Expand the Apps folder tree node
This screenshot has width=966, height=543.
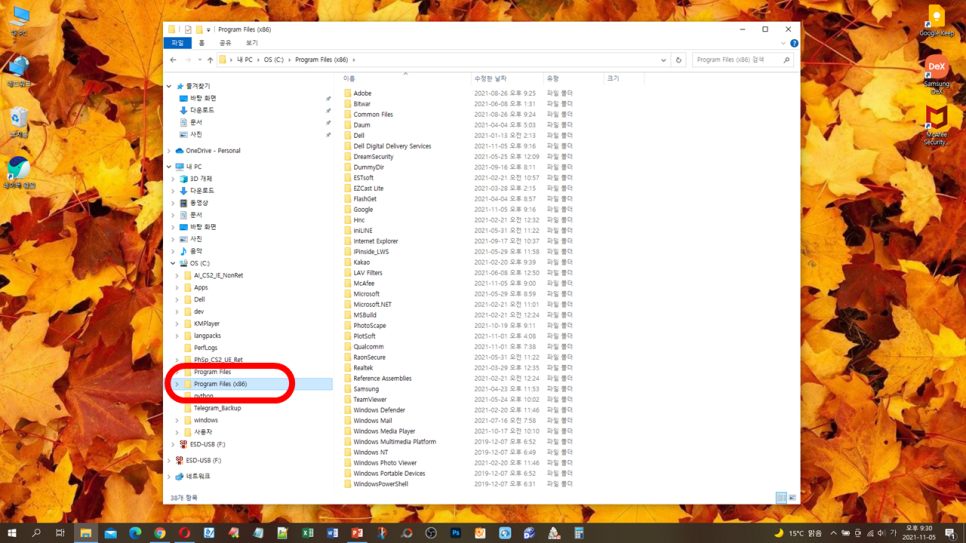177,287
